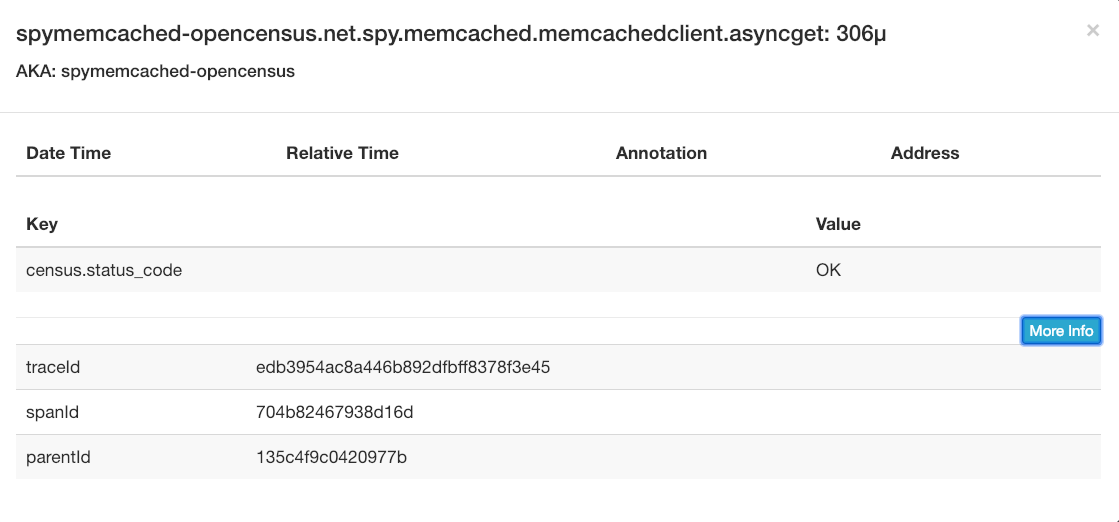Click the span title with 306μ duration
Screen dimensions: 1119x522
point(451,34)
